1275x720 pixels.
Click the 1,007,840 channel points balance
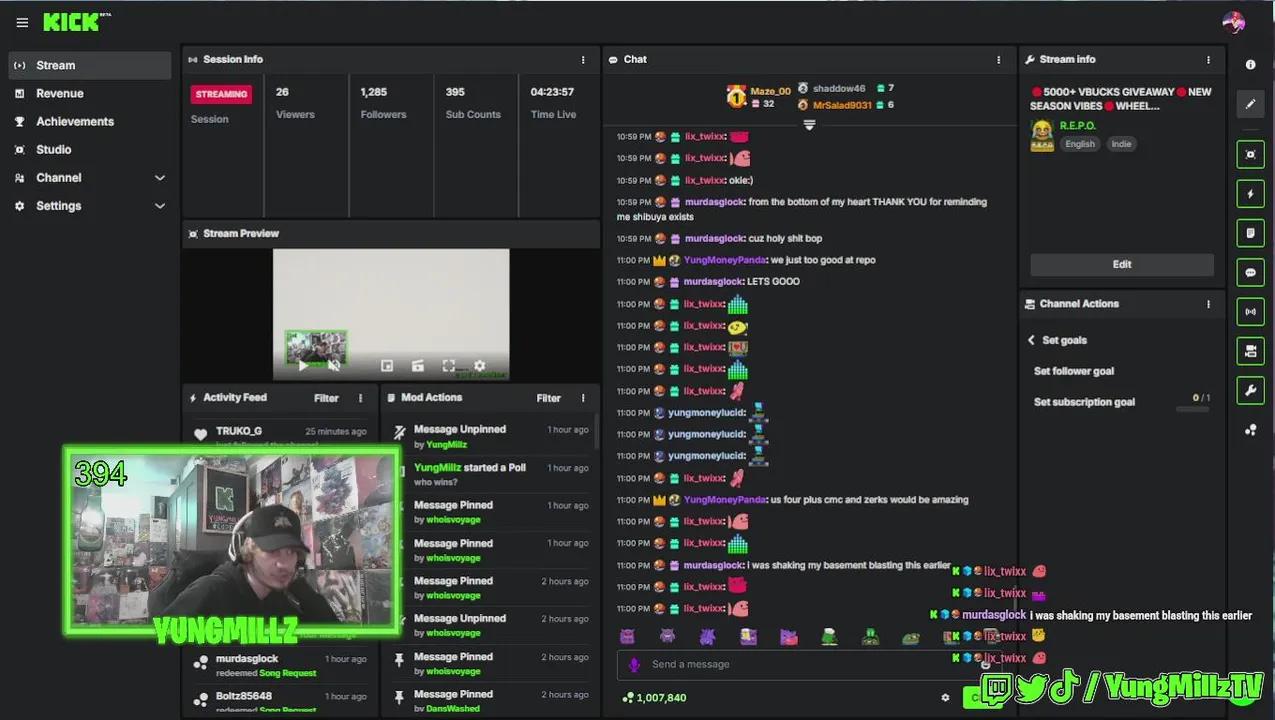pyautogui.click(x=654, y=698)
